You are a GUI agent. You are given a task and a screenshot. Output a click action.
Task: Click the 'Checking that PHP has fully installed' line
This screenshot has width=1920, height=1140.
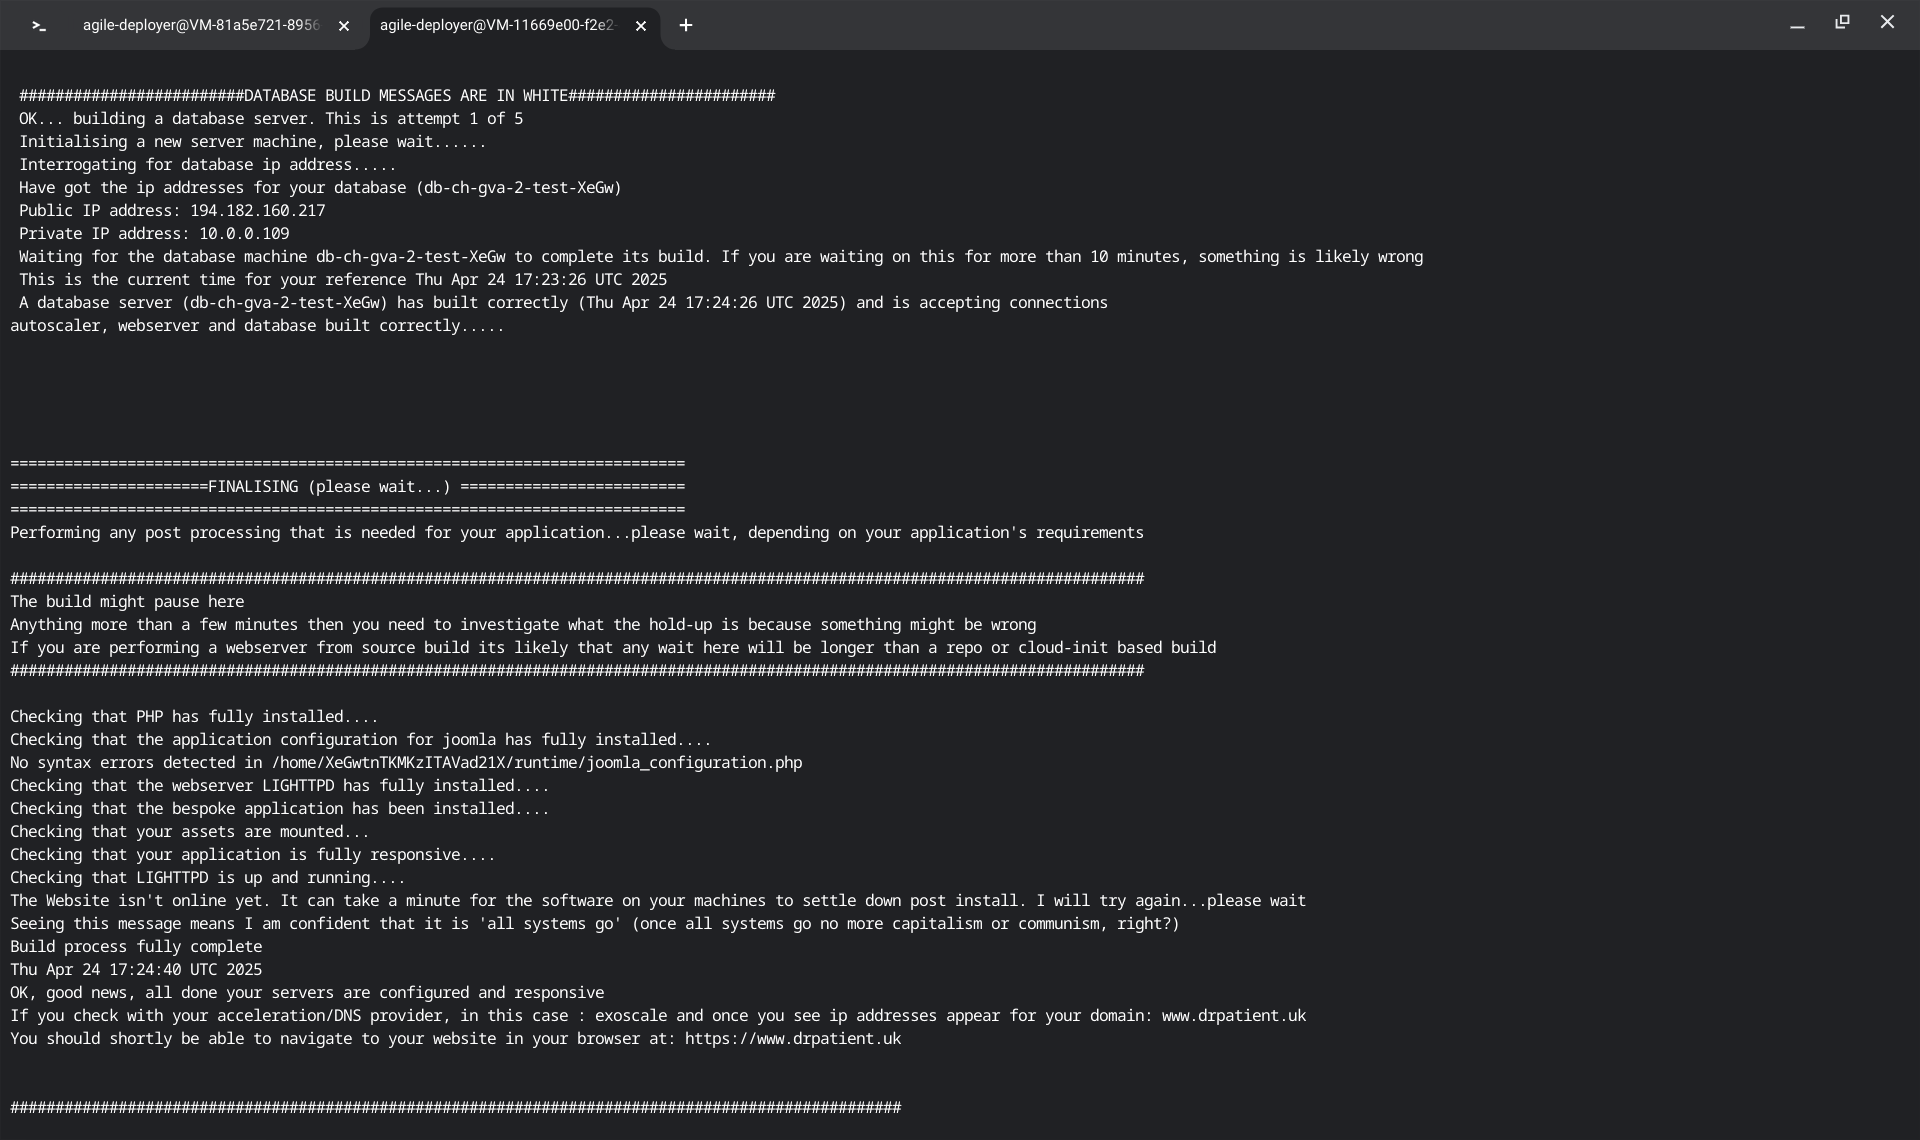click(194, 717)
